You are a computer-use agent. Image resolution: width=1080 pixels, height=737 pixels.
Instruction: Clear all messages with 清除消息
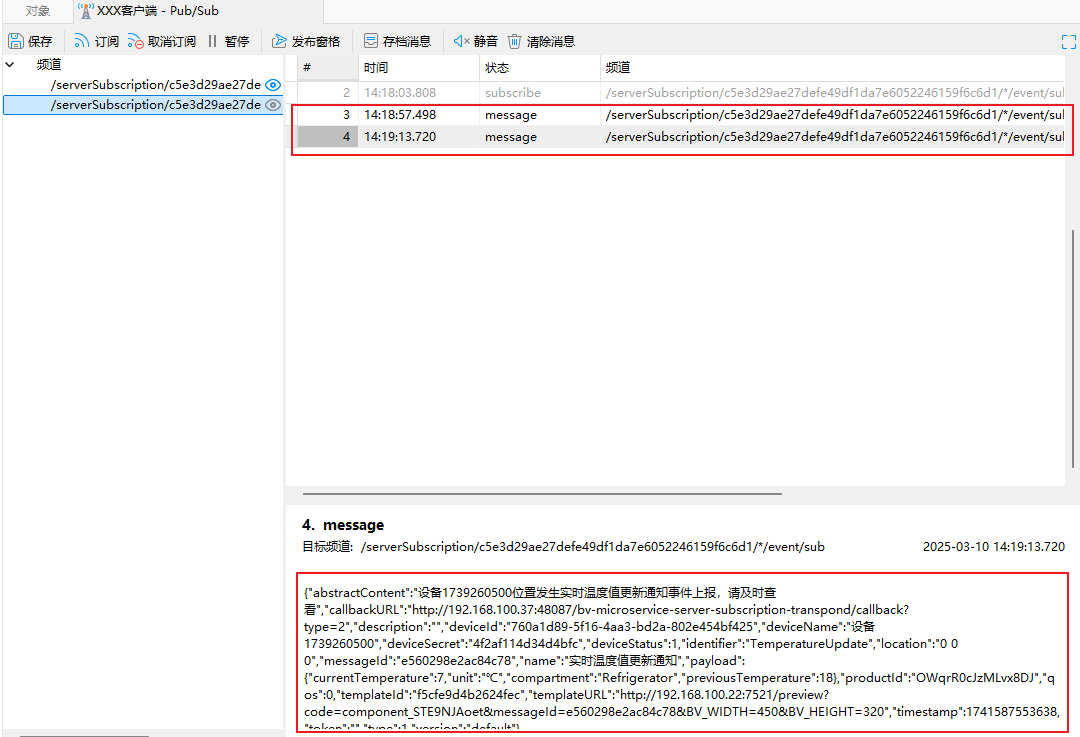[541, 41]
